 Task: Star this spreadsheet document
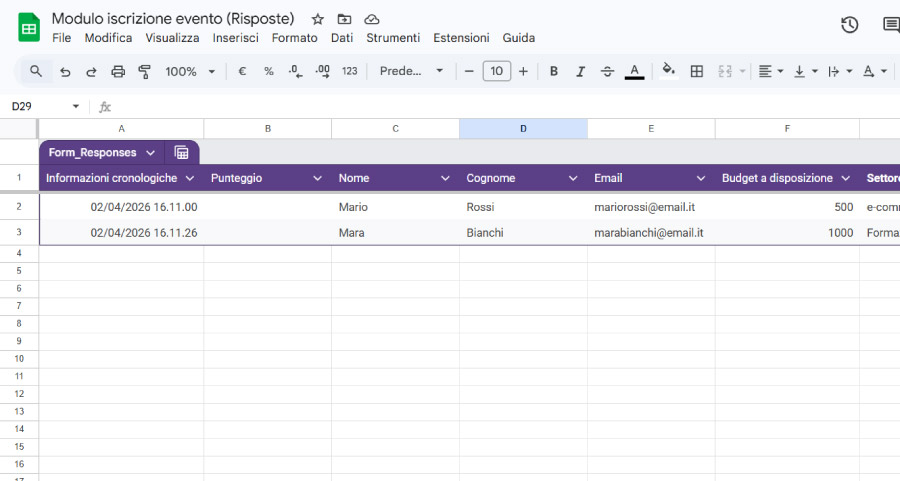[318, 19]
